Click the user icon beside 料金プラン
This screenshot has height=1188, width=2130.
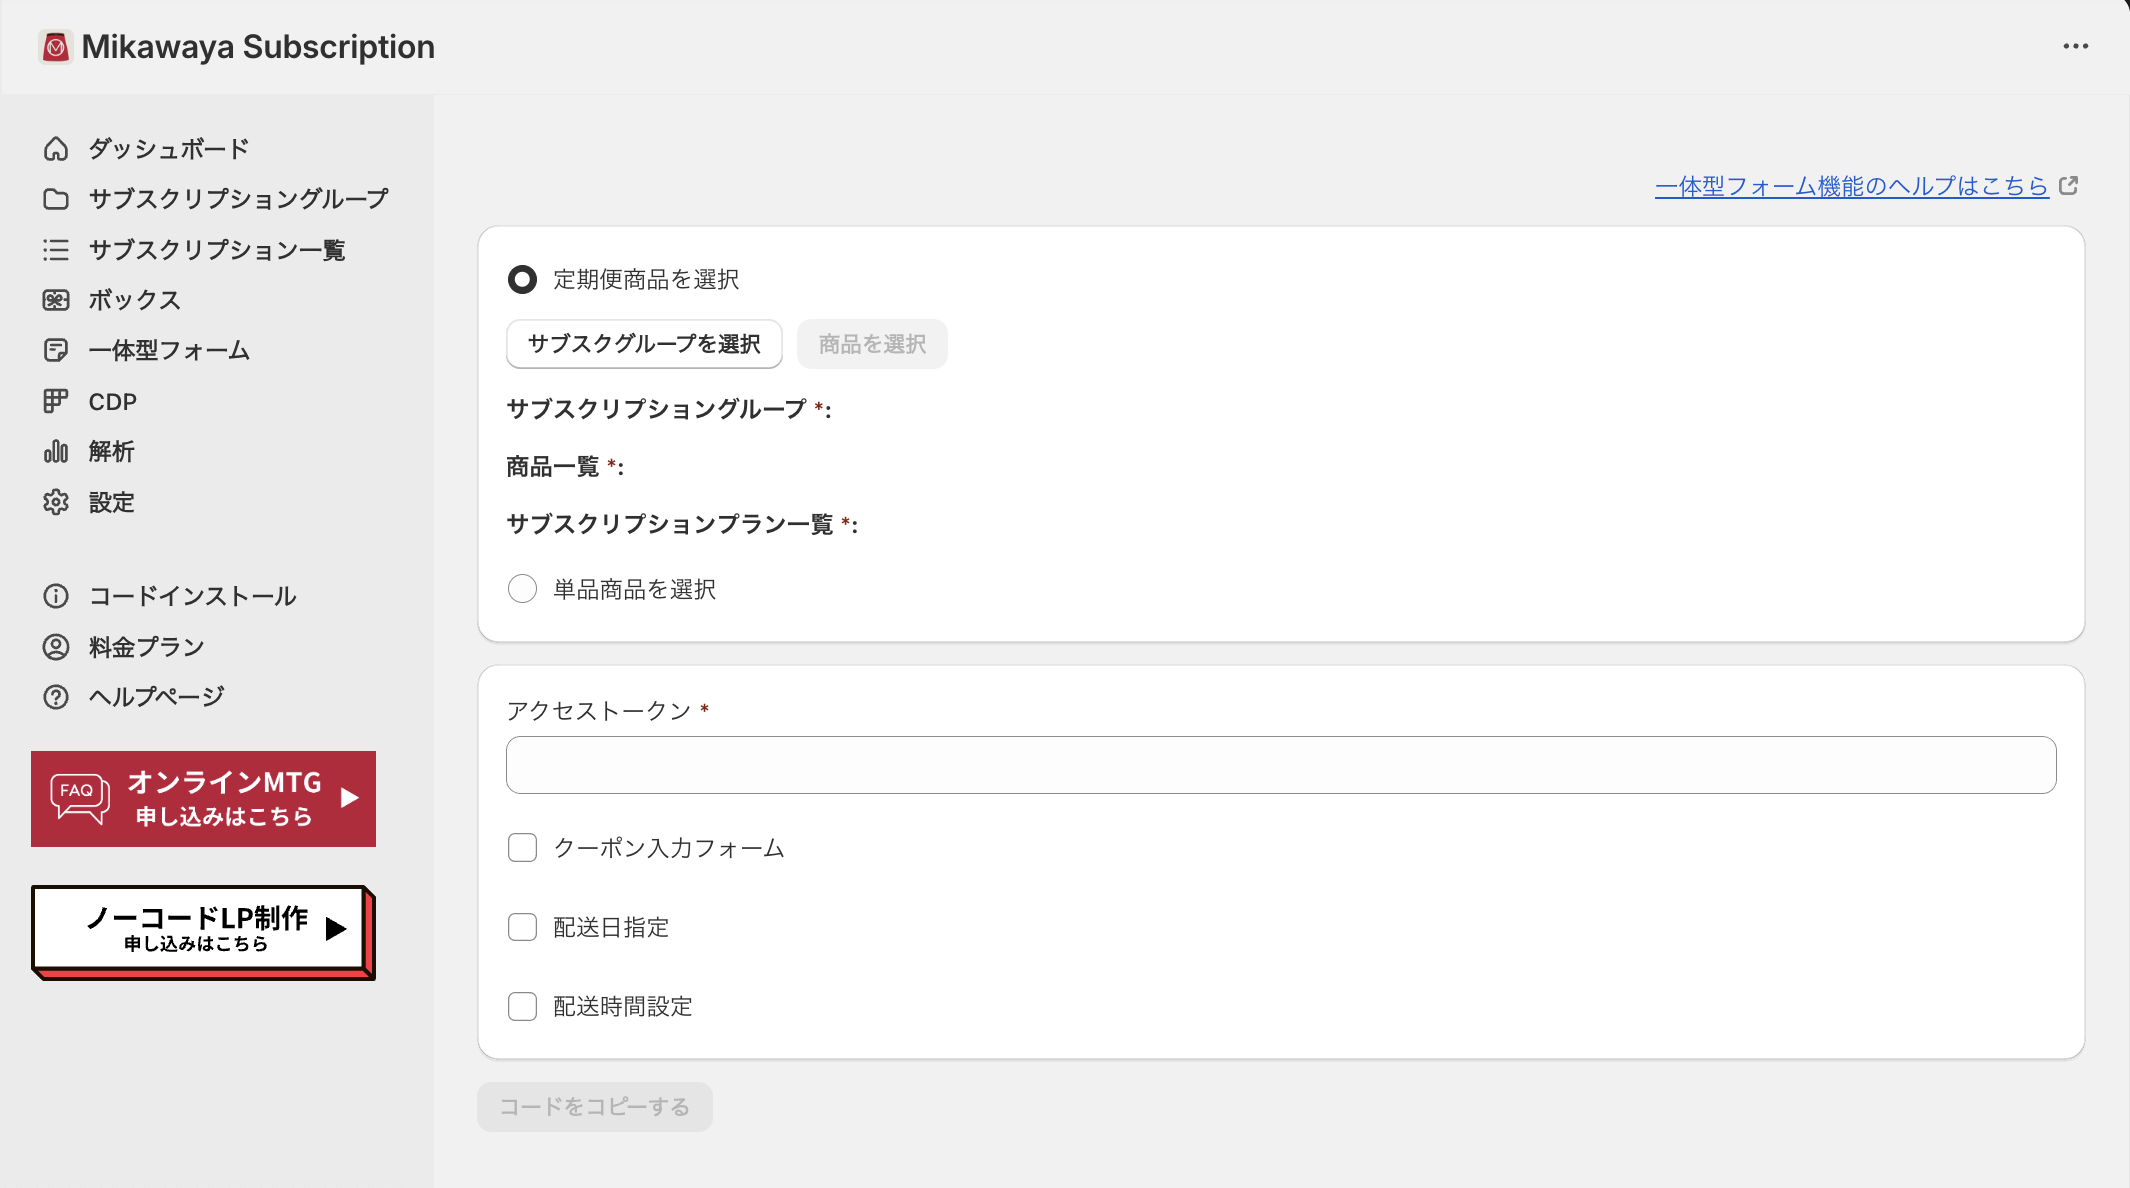(x=56, y=647)
